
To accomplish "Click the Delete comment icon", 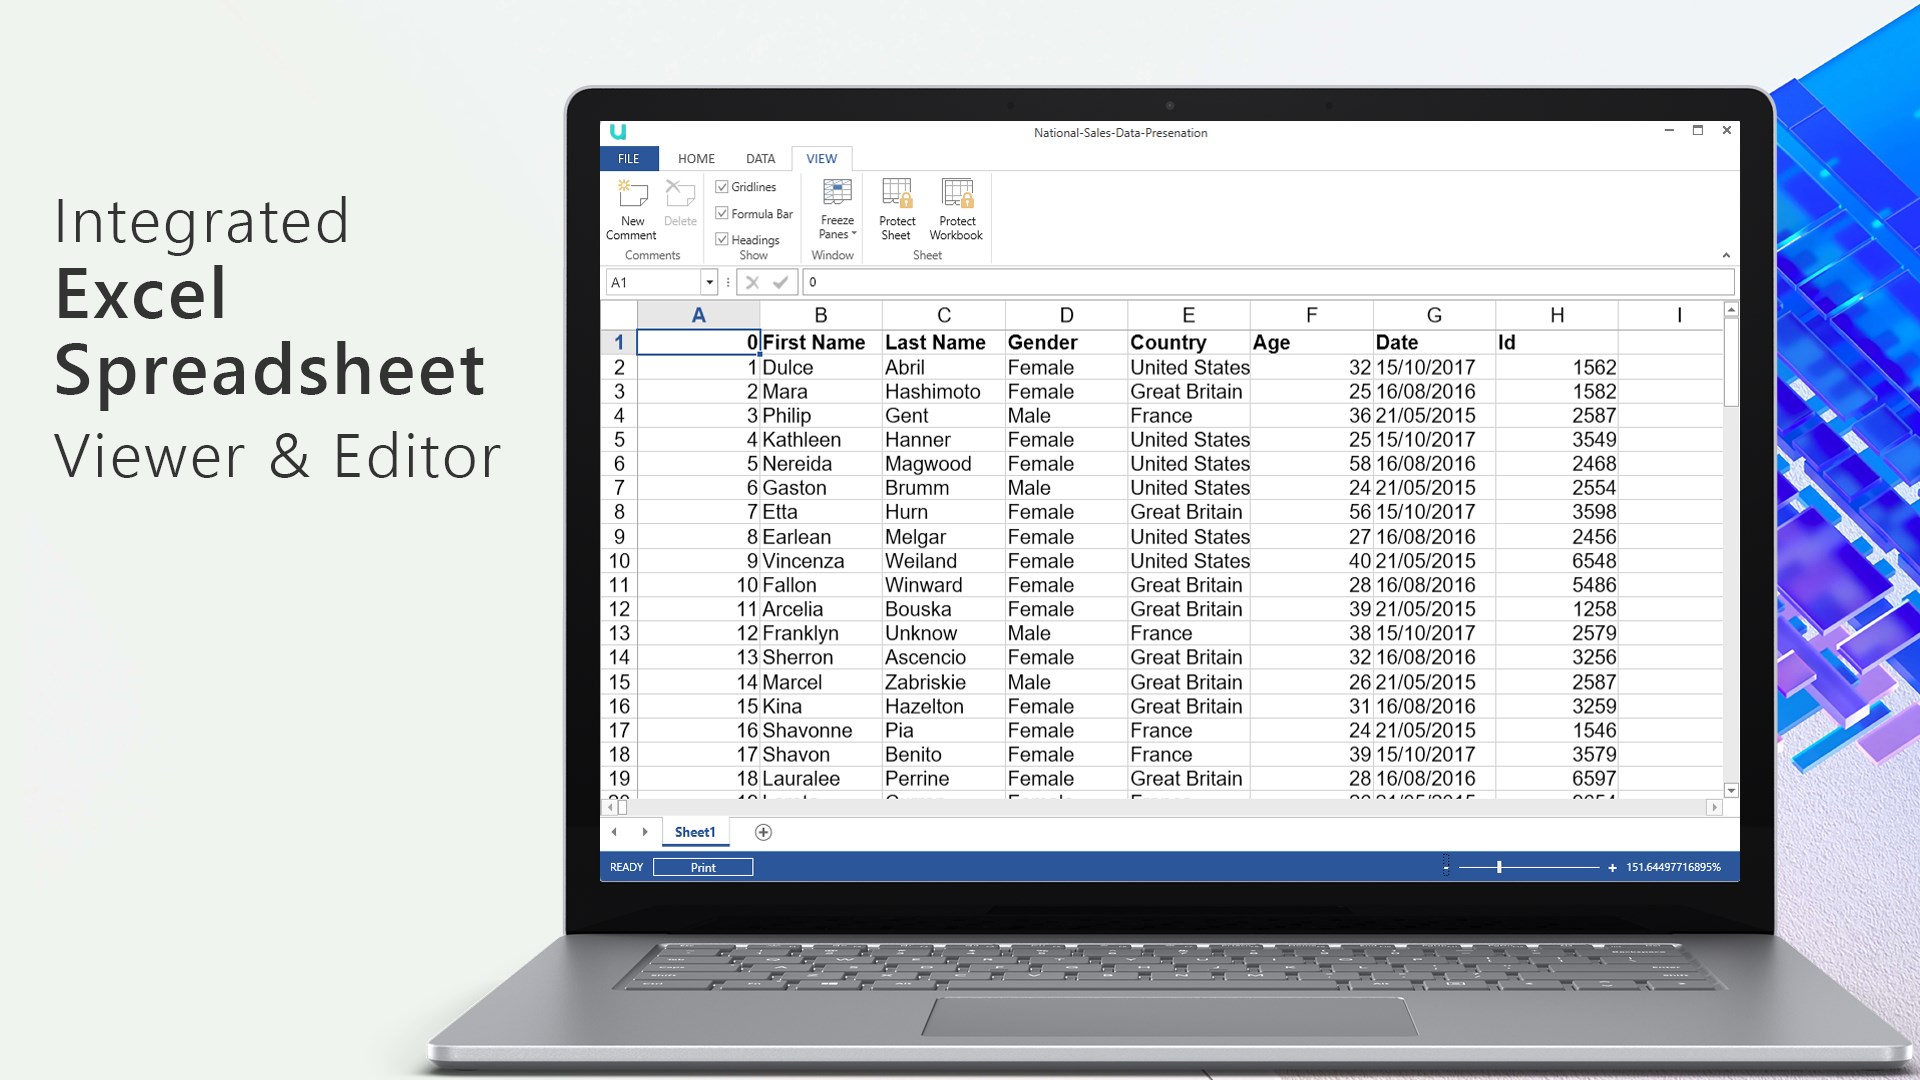I will 680,193.
